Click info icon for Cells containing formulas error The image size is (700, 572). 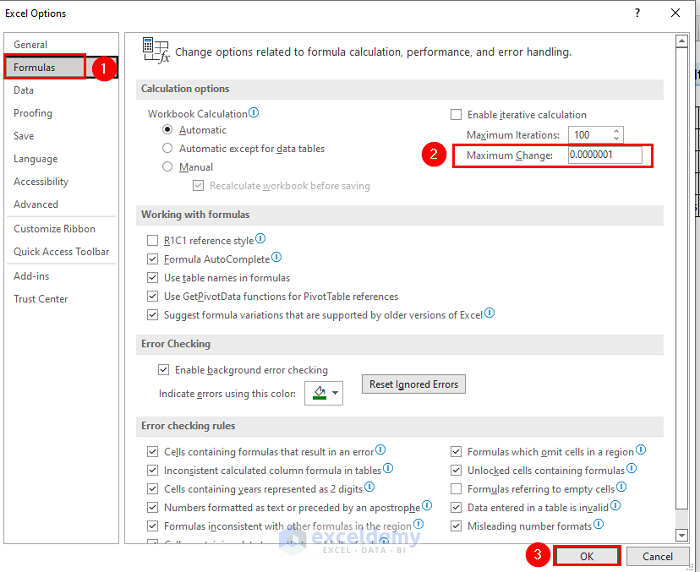(x=380, y=450)
